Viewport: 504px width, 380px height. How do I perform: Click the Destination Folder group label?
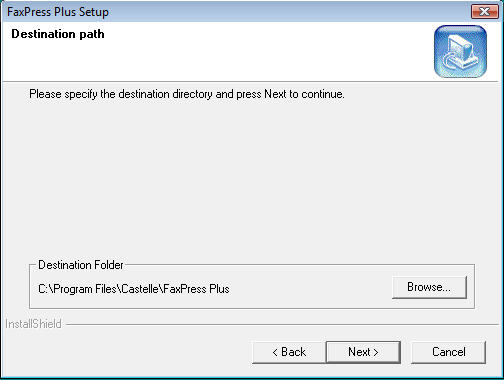(x=81, y=265)
